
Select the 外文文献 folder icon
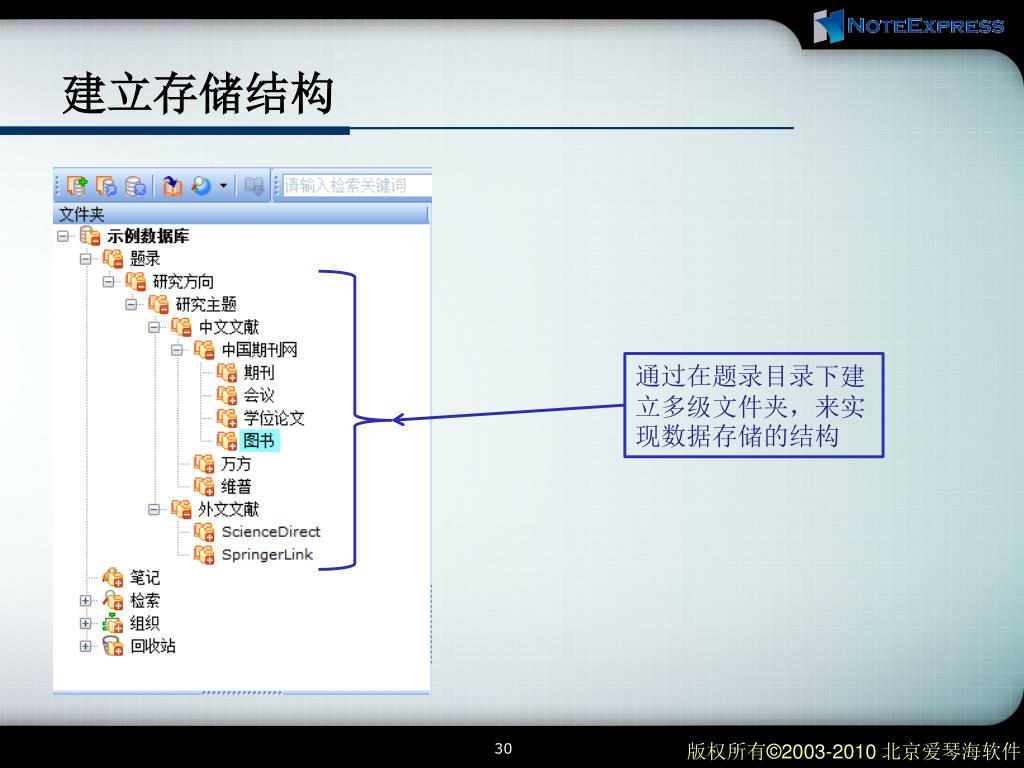pyautogui.click(x=182, y=509)
